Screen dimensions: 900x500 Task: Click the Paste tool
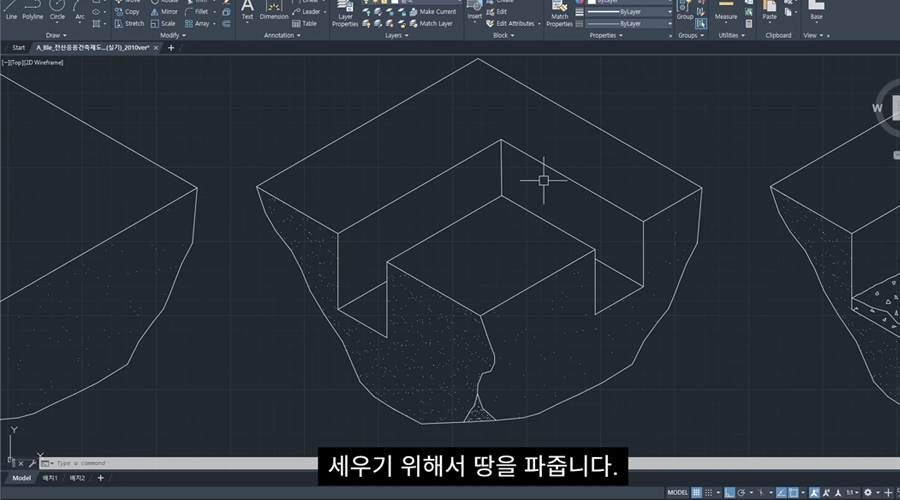tap(770, 10)
